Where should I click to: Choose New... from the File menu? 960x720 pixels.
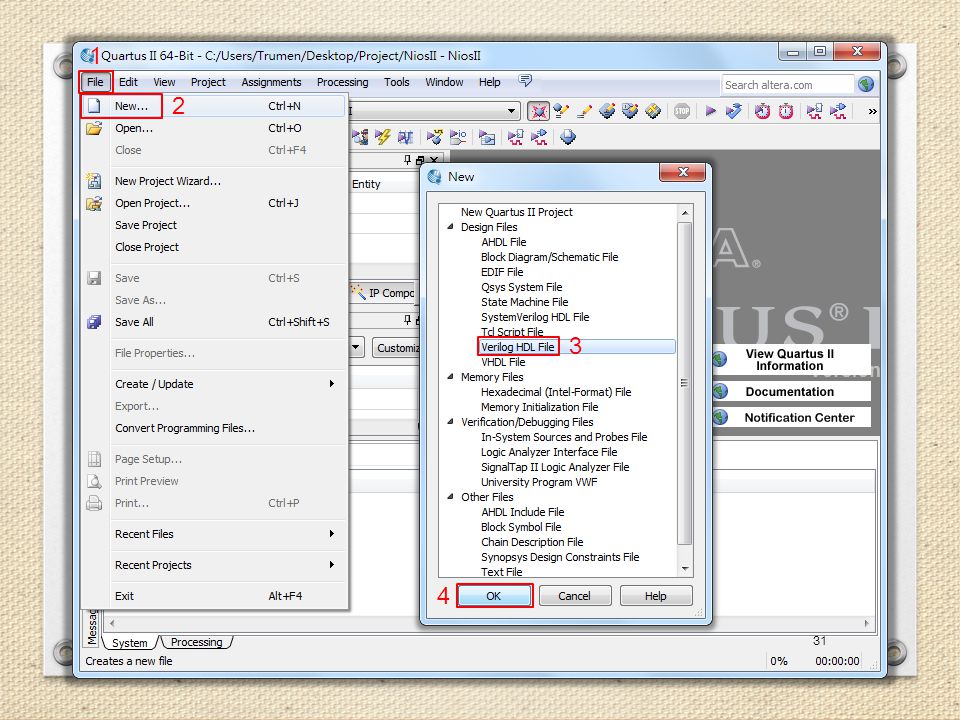tap(213, 106)
